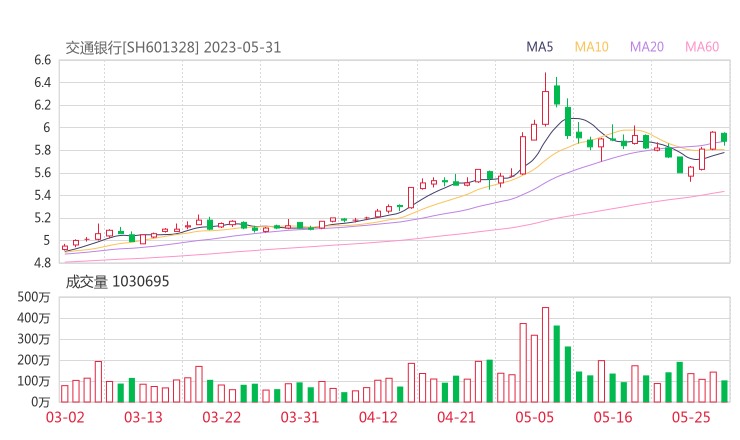Click the 6.6 price axis label
Viewport: 740px width, 440px height.
tap(42, 60)
